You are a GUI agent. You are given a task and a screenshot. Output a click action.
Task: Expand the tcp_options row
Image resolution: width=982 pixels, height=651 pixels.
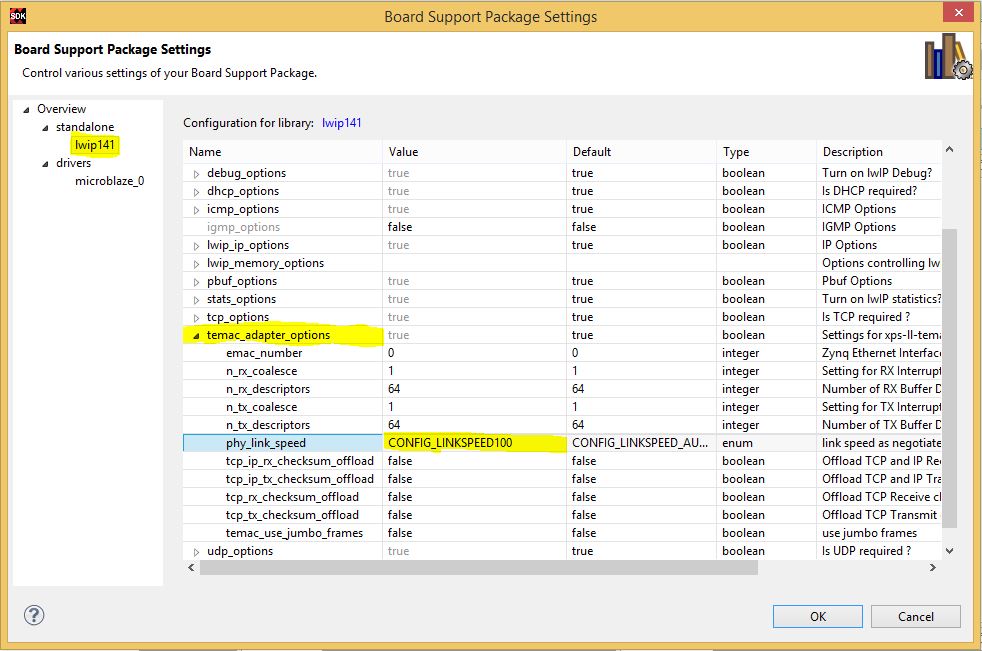click(196, 318)
